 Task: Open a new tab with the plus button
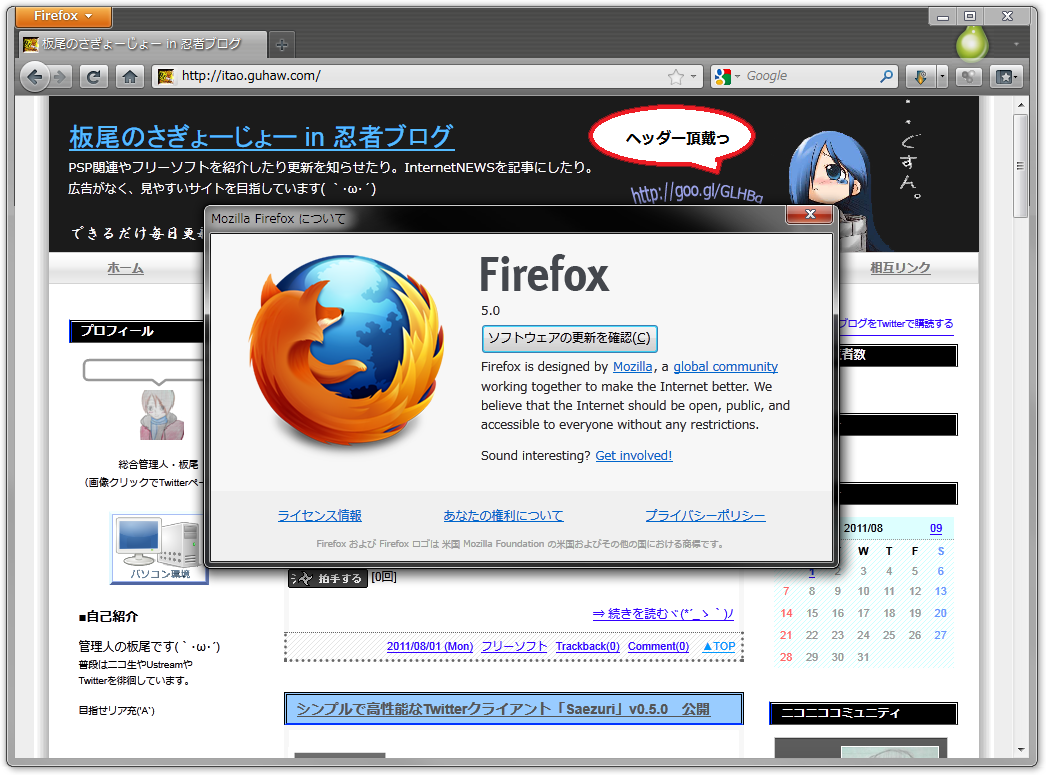[282, 45]
